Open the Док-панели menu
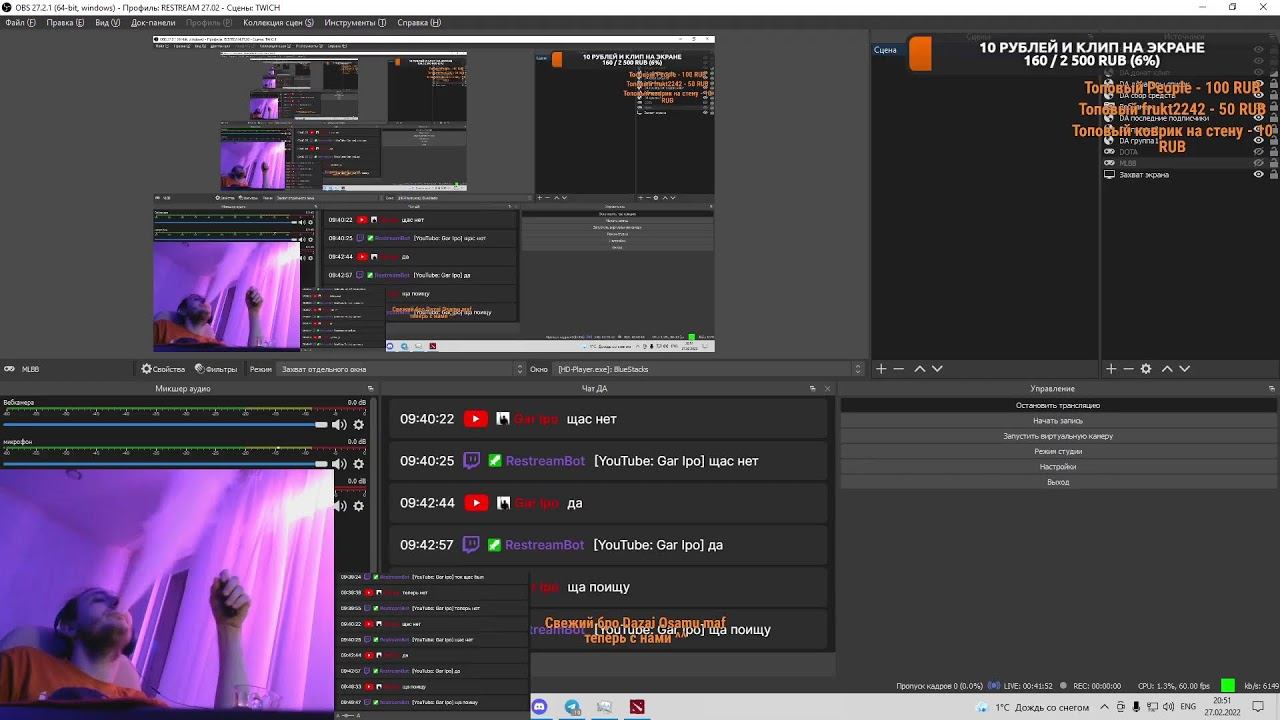This screenshot has width=1280, height=720. (153, 22)
